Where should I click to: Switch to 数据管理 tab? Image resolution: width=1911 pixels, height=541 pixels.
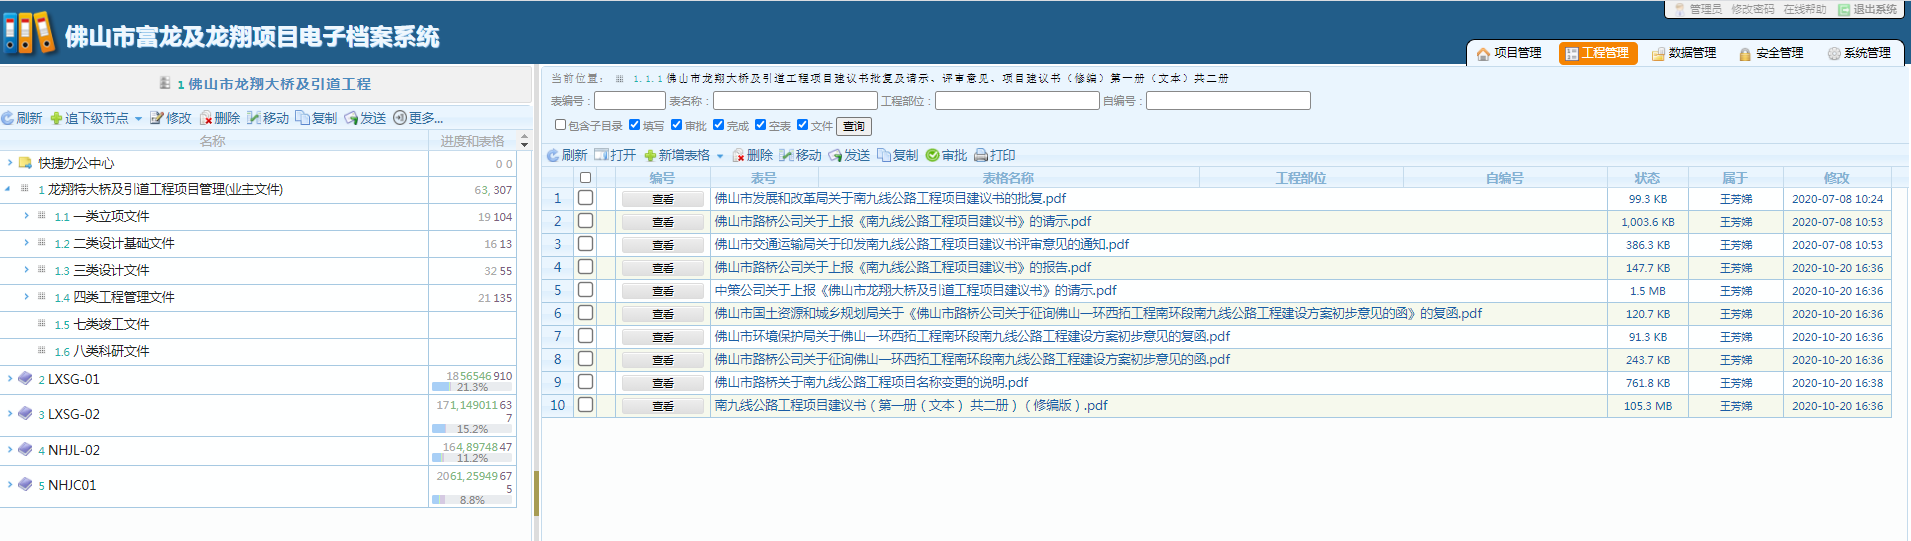pyautogui.click(x=1684, y=53)
